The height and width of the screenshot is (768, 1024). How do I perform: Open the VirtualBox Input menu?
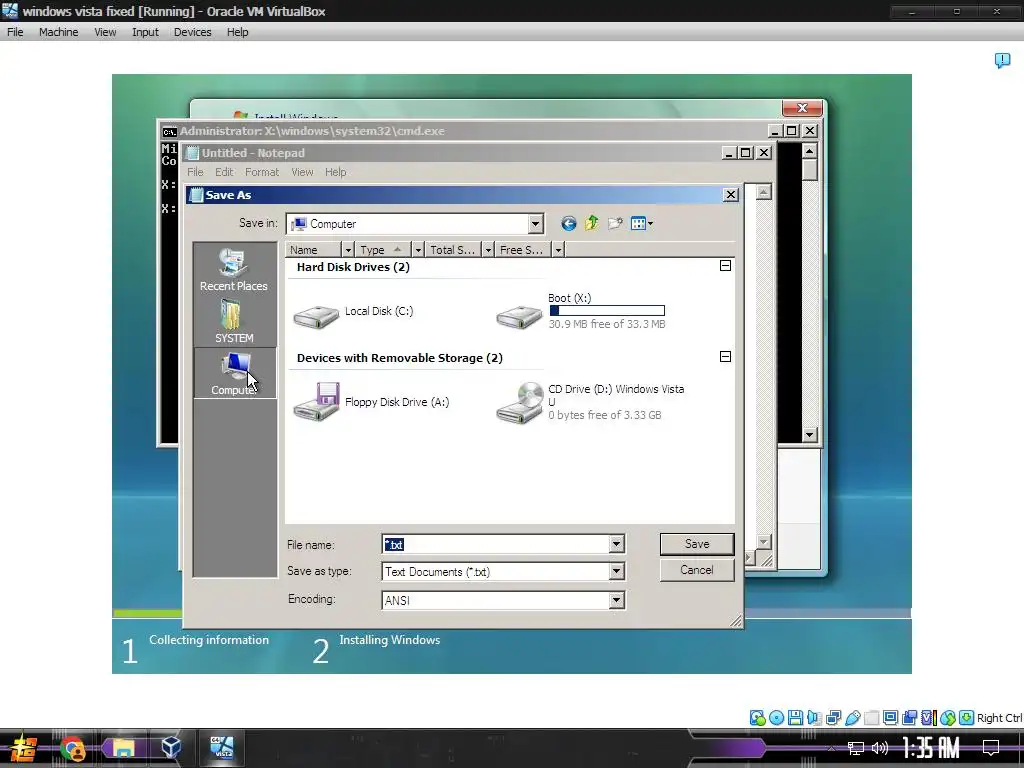pos(145,32)
